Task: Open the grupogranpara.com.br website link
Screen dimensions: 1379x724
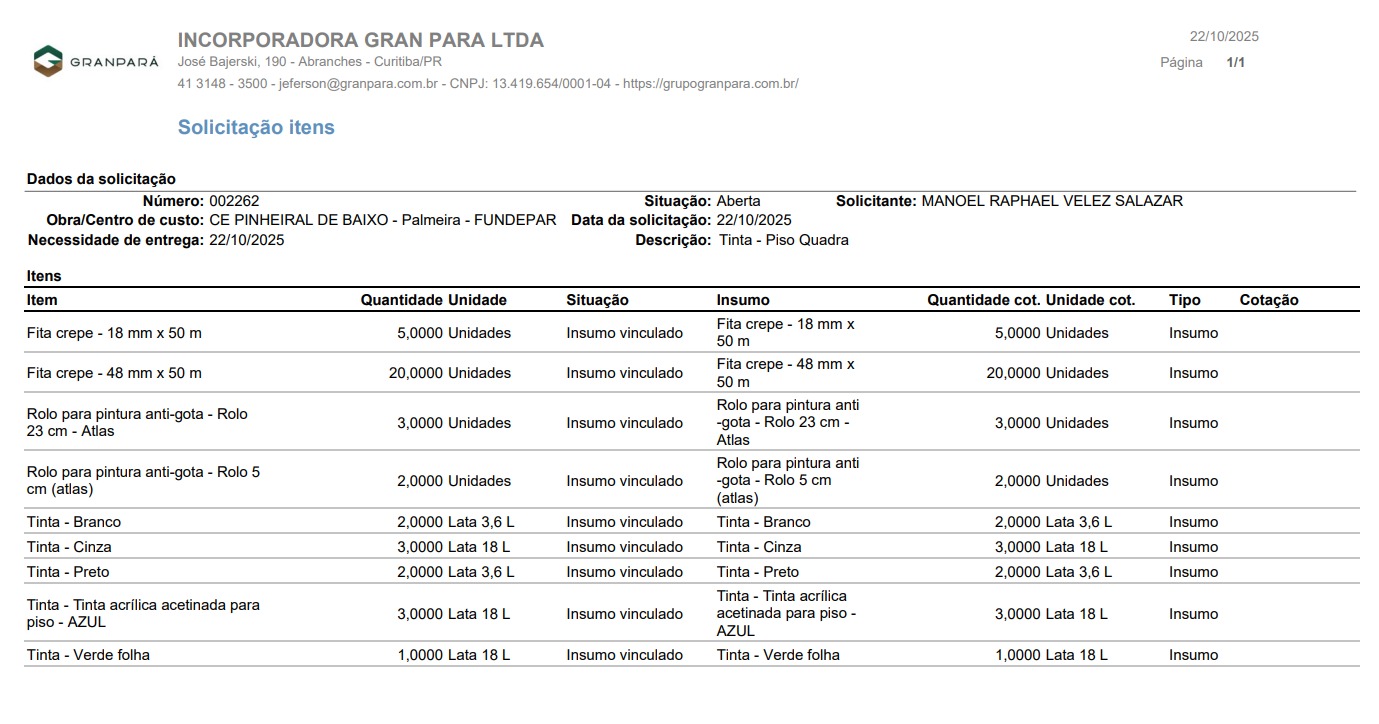Action: coord(710,84)
